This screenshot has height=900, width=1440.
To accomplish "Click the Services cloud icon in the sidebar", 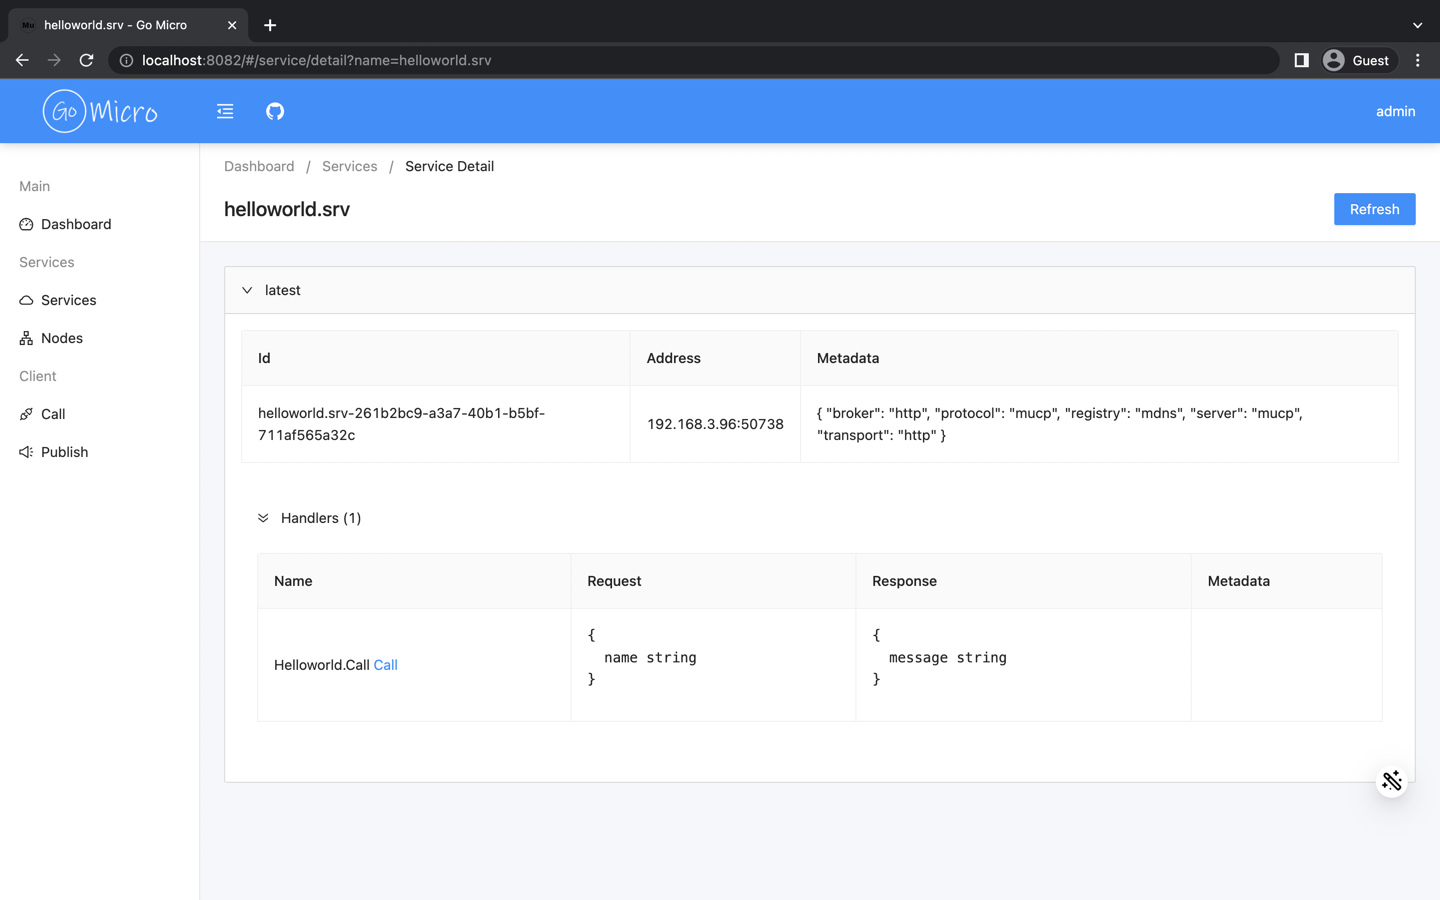I will [26, 300].
